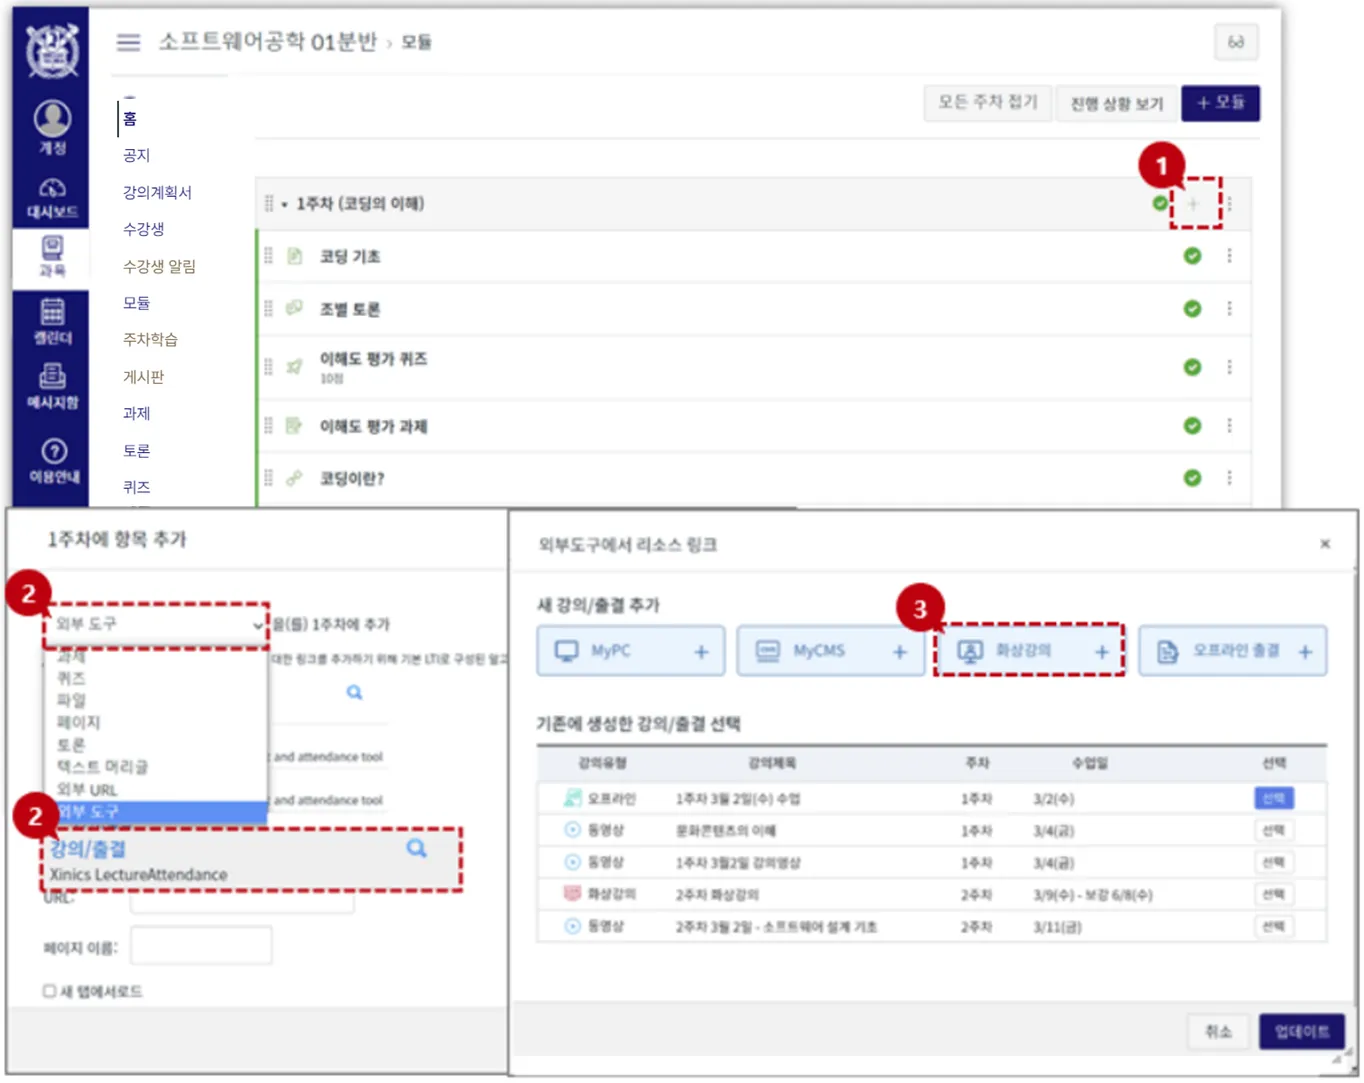Image resolution: width=1364 pixels, height=1083 pixels.
Task: Click 선택 for 문화콘텐츠의 이해 row
Action: coord(1273,830)
